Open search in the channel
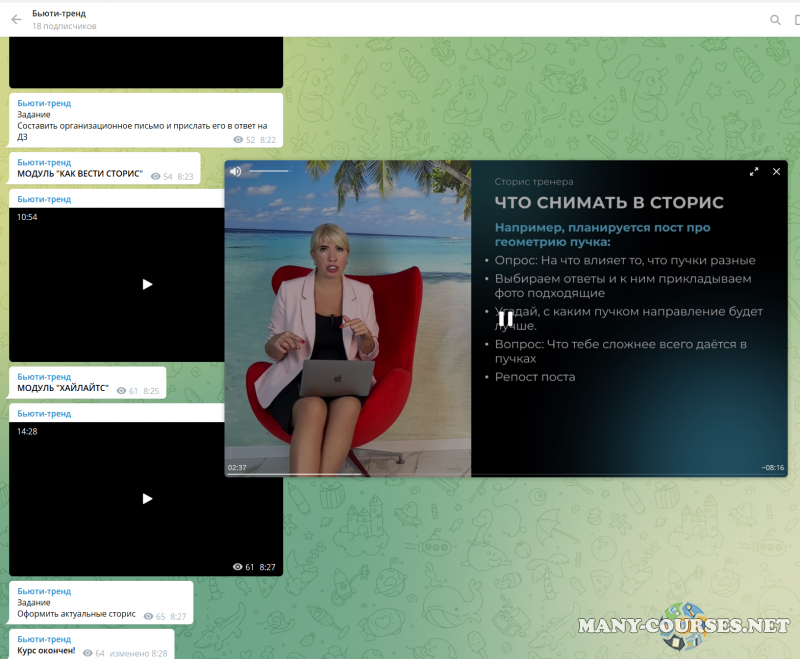 click(x=775, y=19)
